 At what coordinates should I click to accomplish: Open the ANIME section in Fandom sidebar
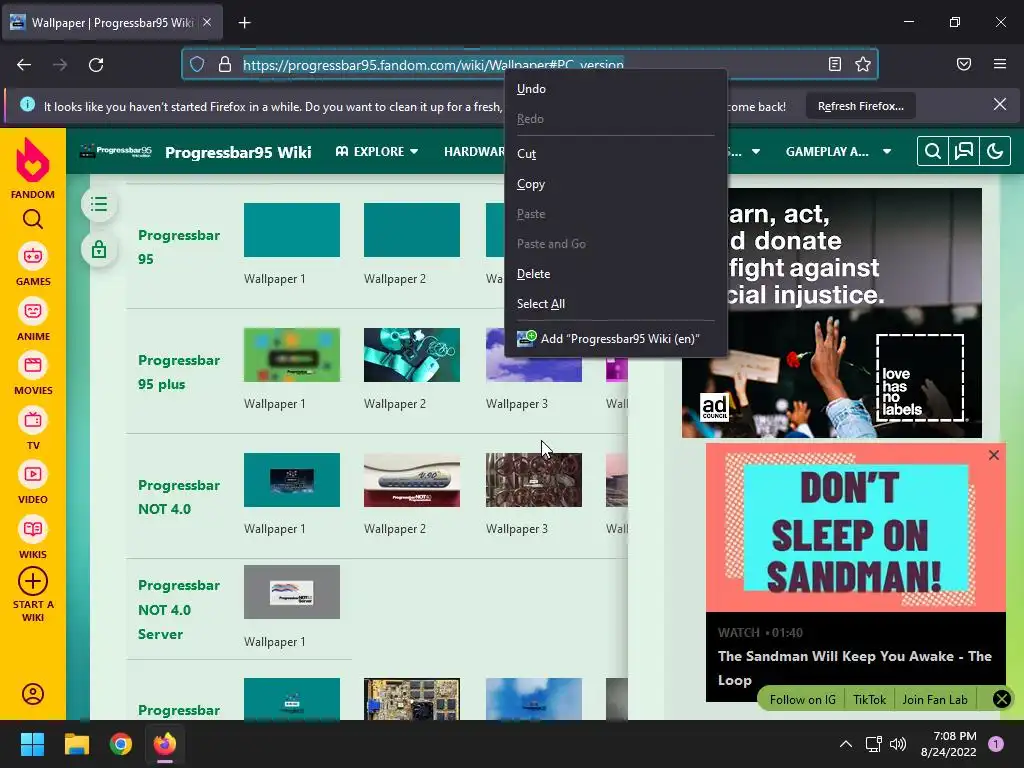[33, 320]
